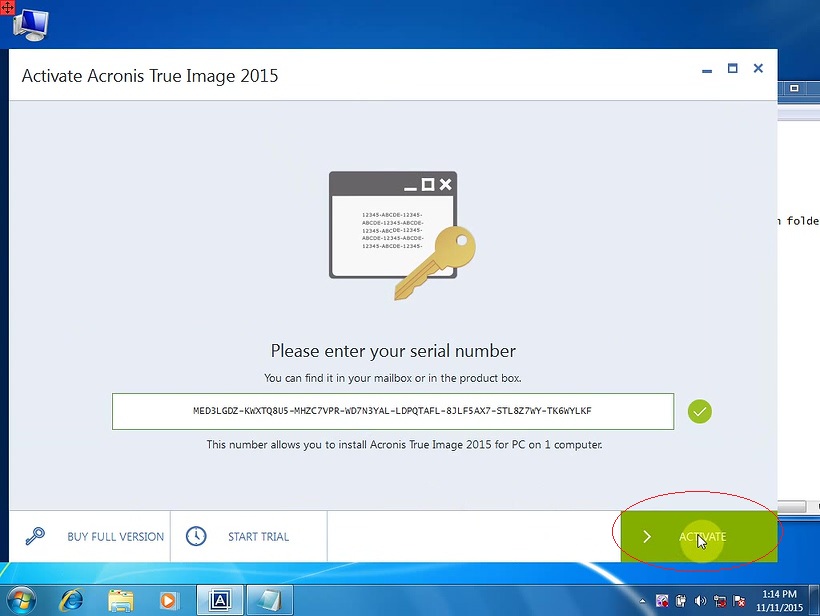Click the serial number input field
This screenshot has width=820, height=616.
click(x=393, y=412)
